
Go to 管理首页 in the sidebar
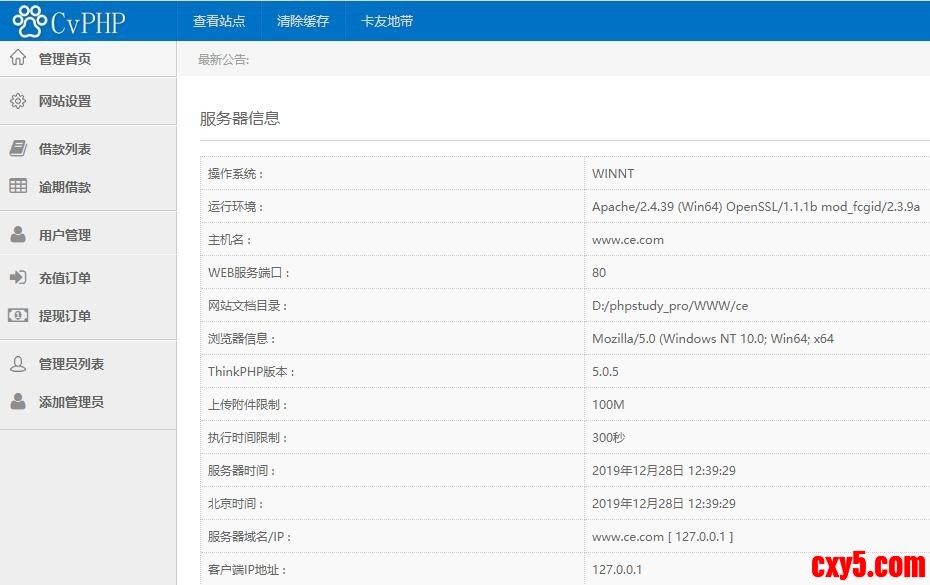pyautogui.click(x=65, y=59)
